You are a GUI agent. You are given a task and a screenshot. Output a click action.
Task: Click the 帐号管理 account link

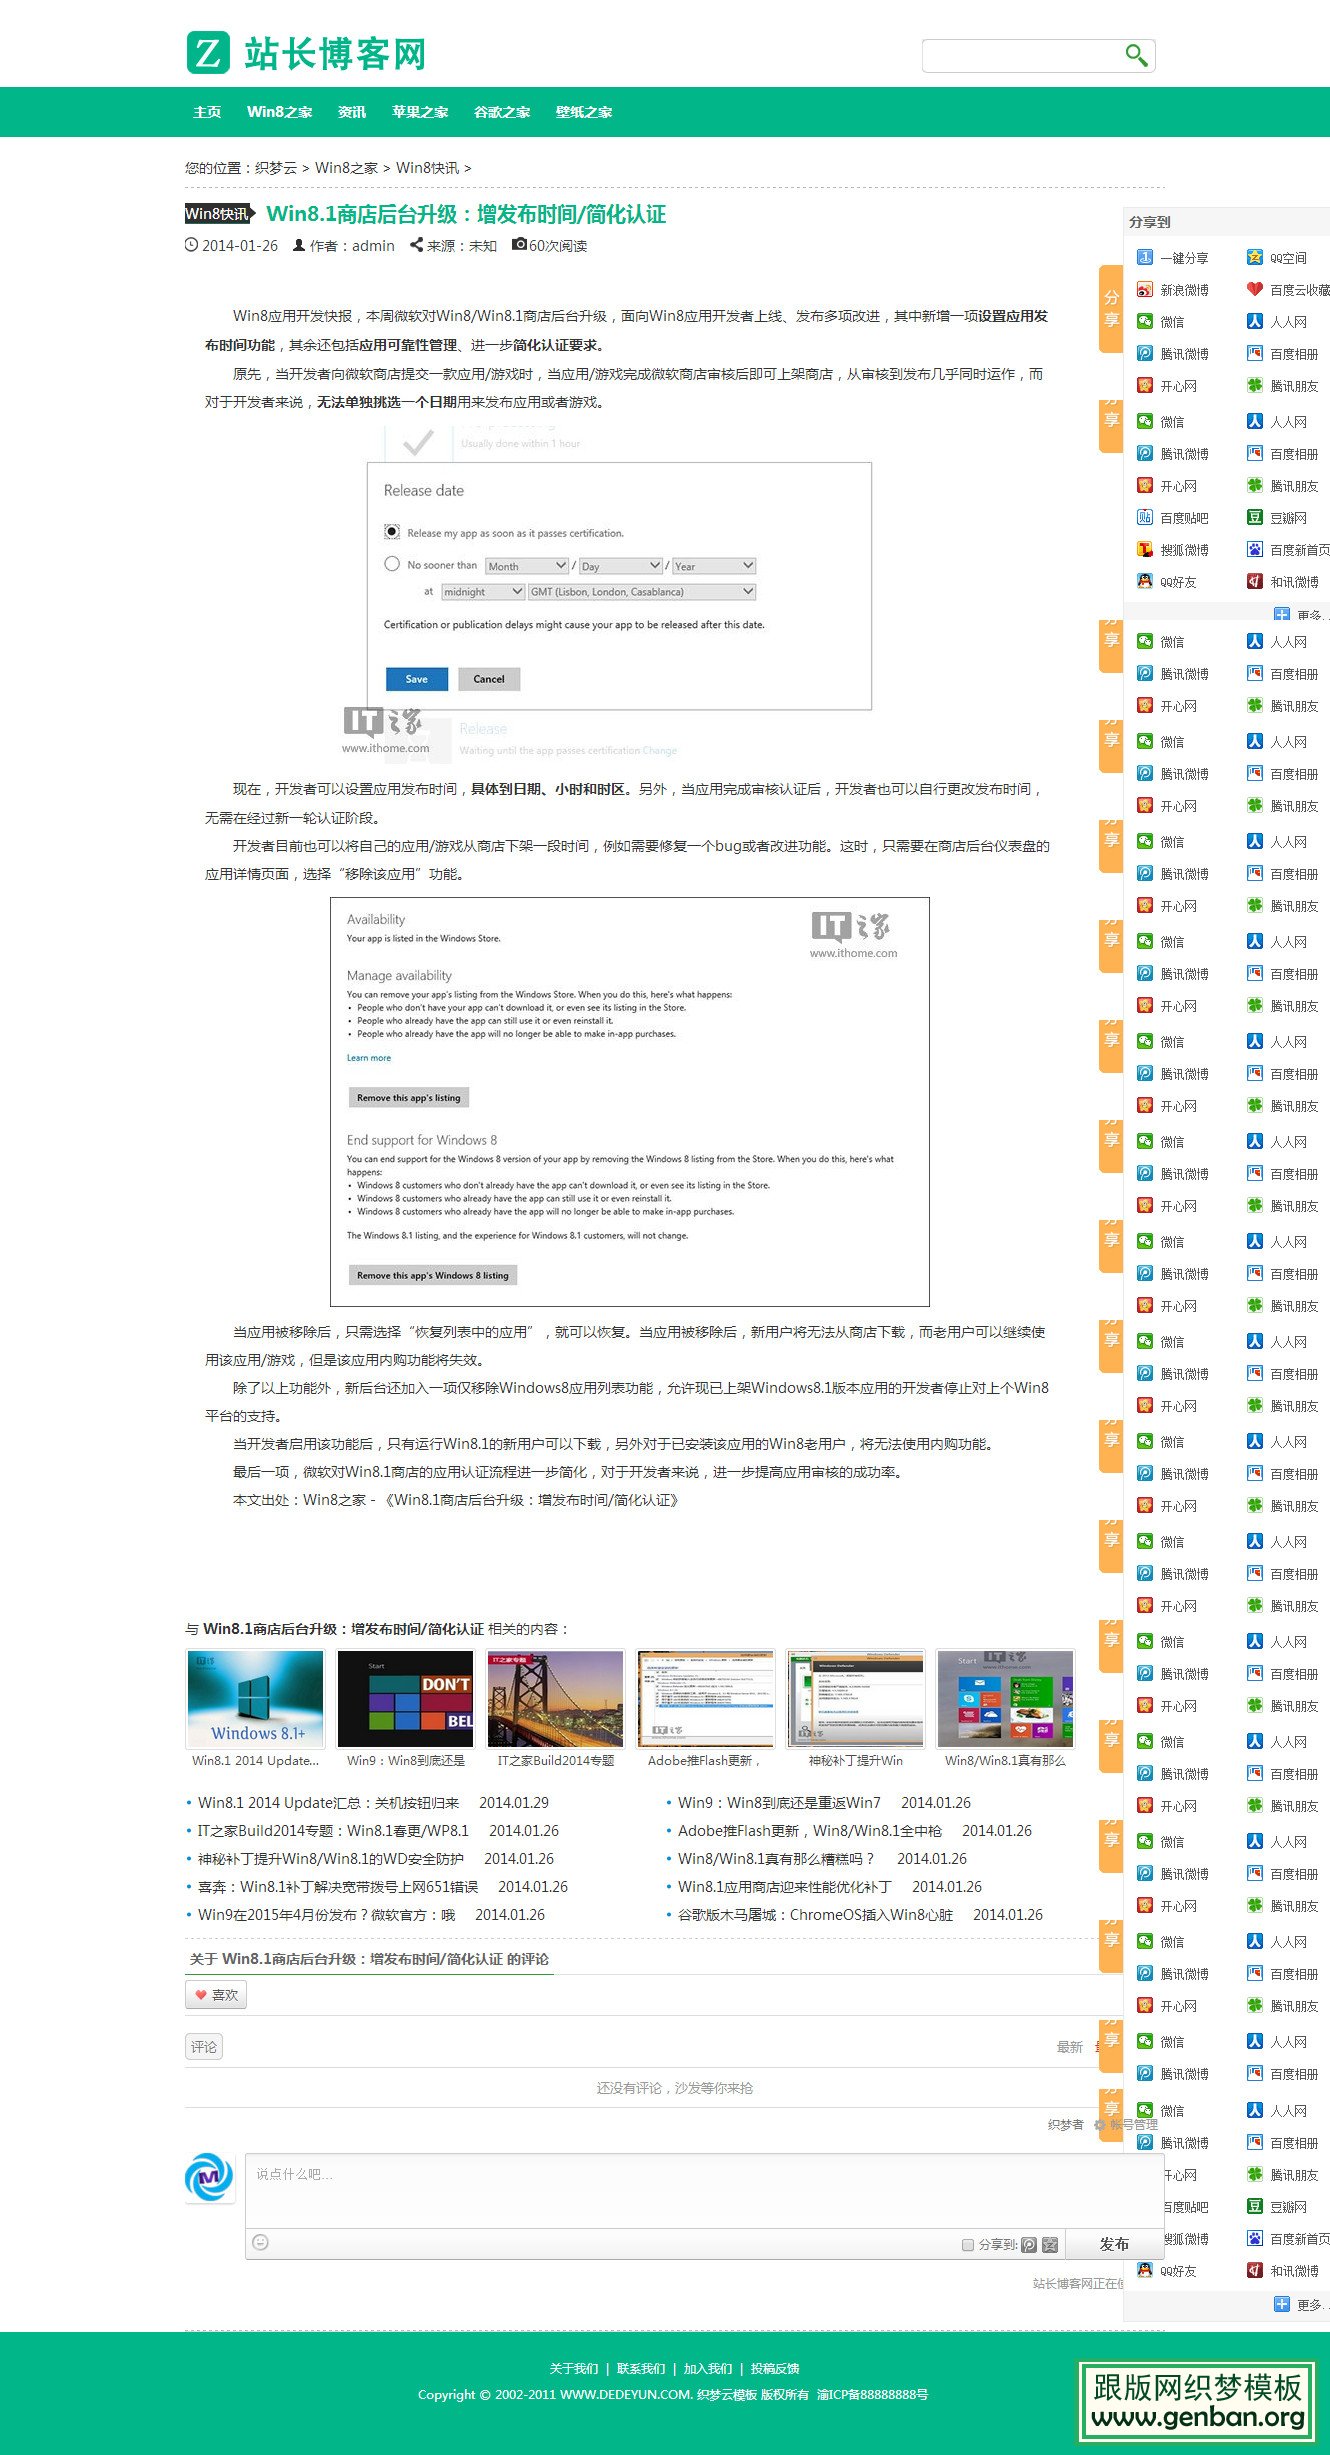(1134, 2125)
